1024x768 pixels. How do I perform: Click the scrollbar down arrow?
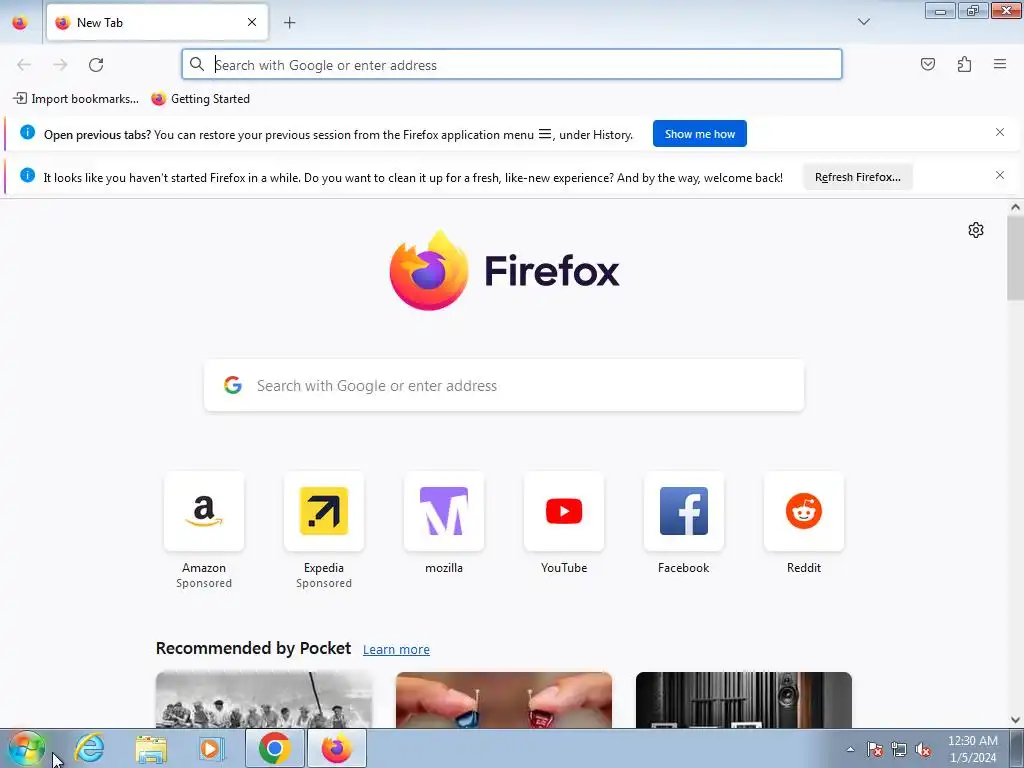1015,720
